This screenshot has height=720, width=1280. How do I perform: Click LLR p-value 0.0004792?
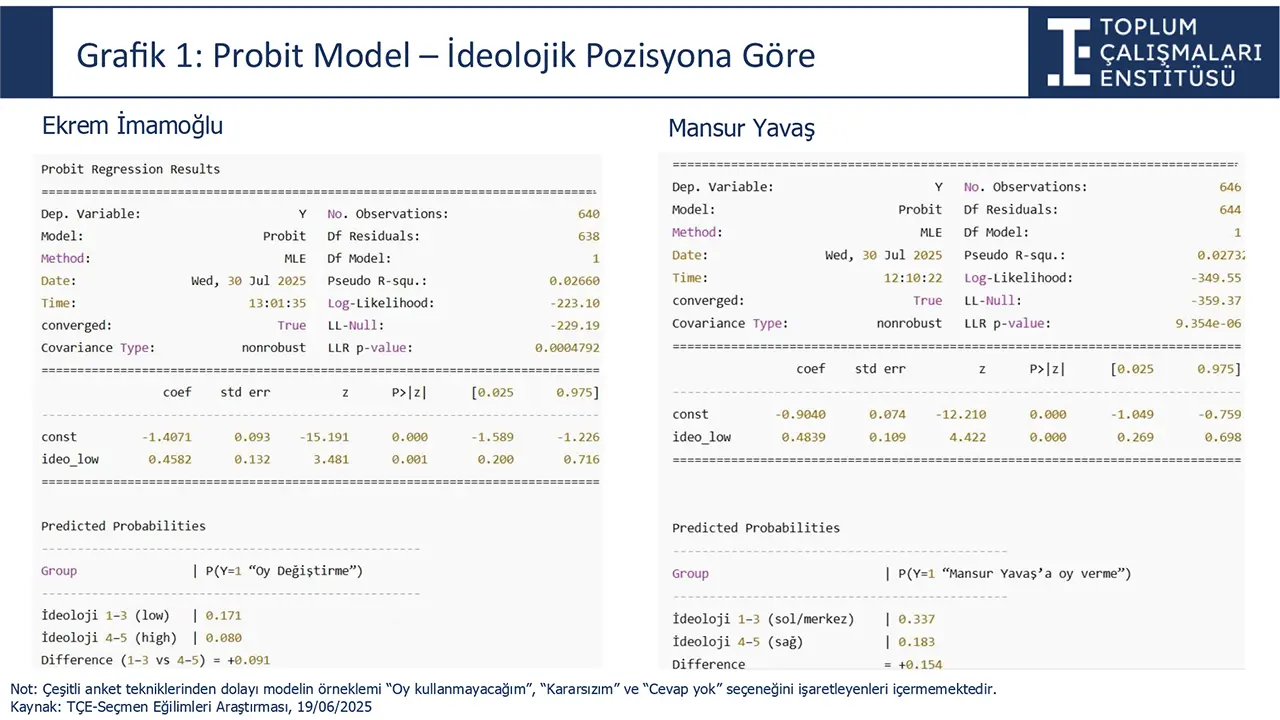(x=567, y=348)
